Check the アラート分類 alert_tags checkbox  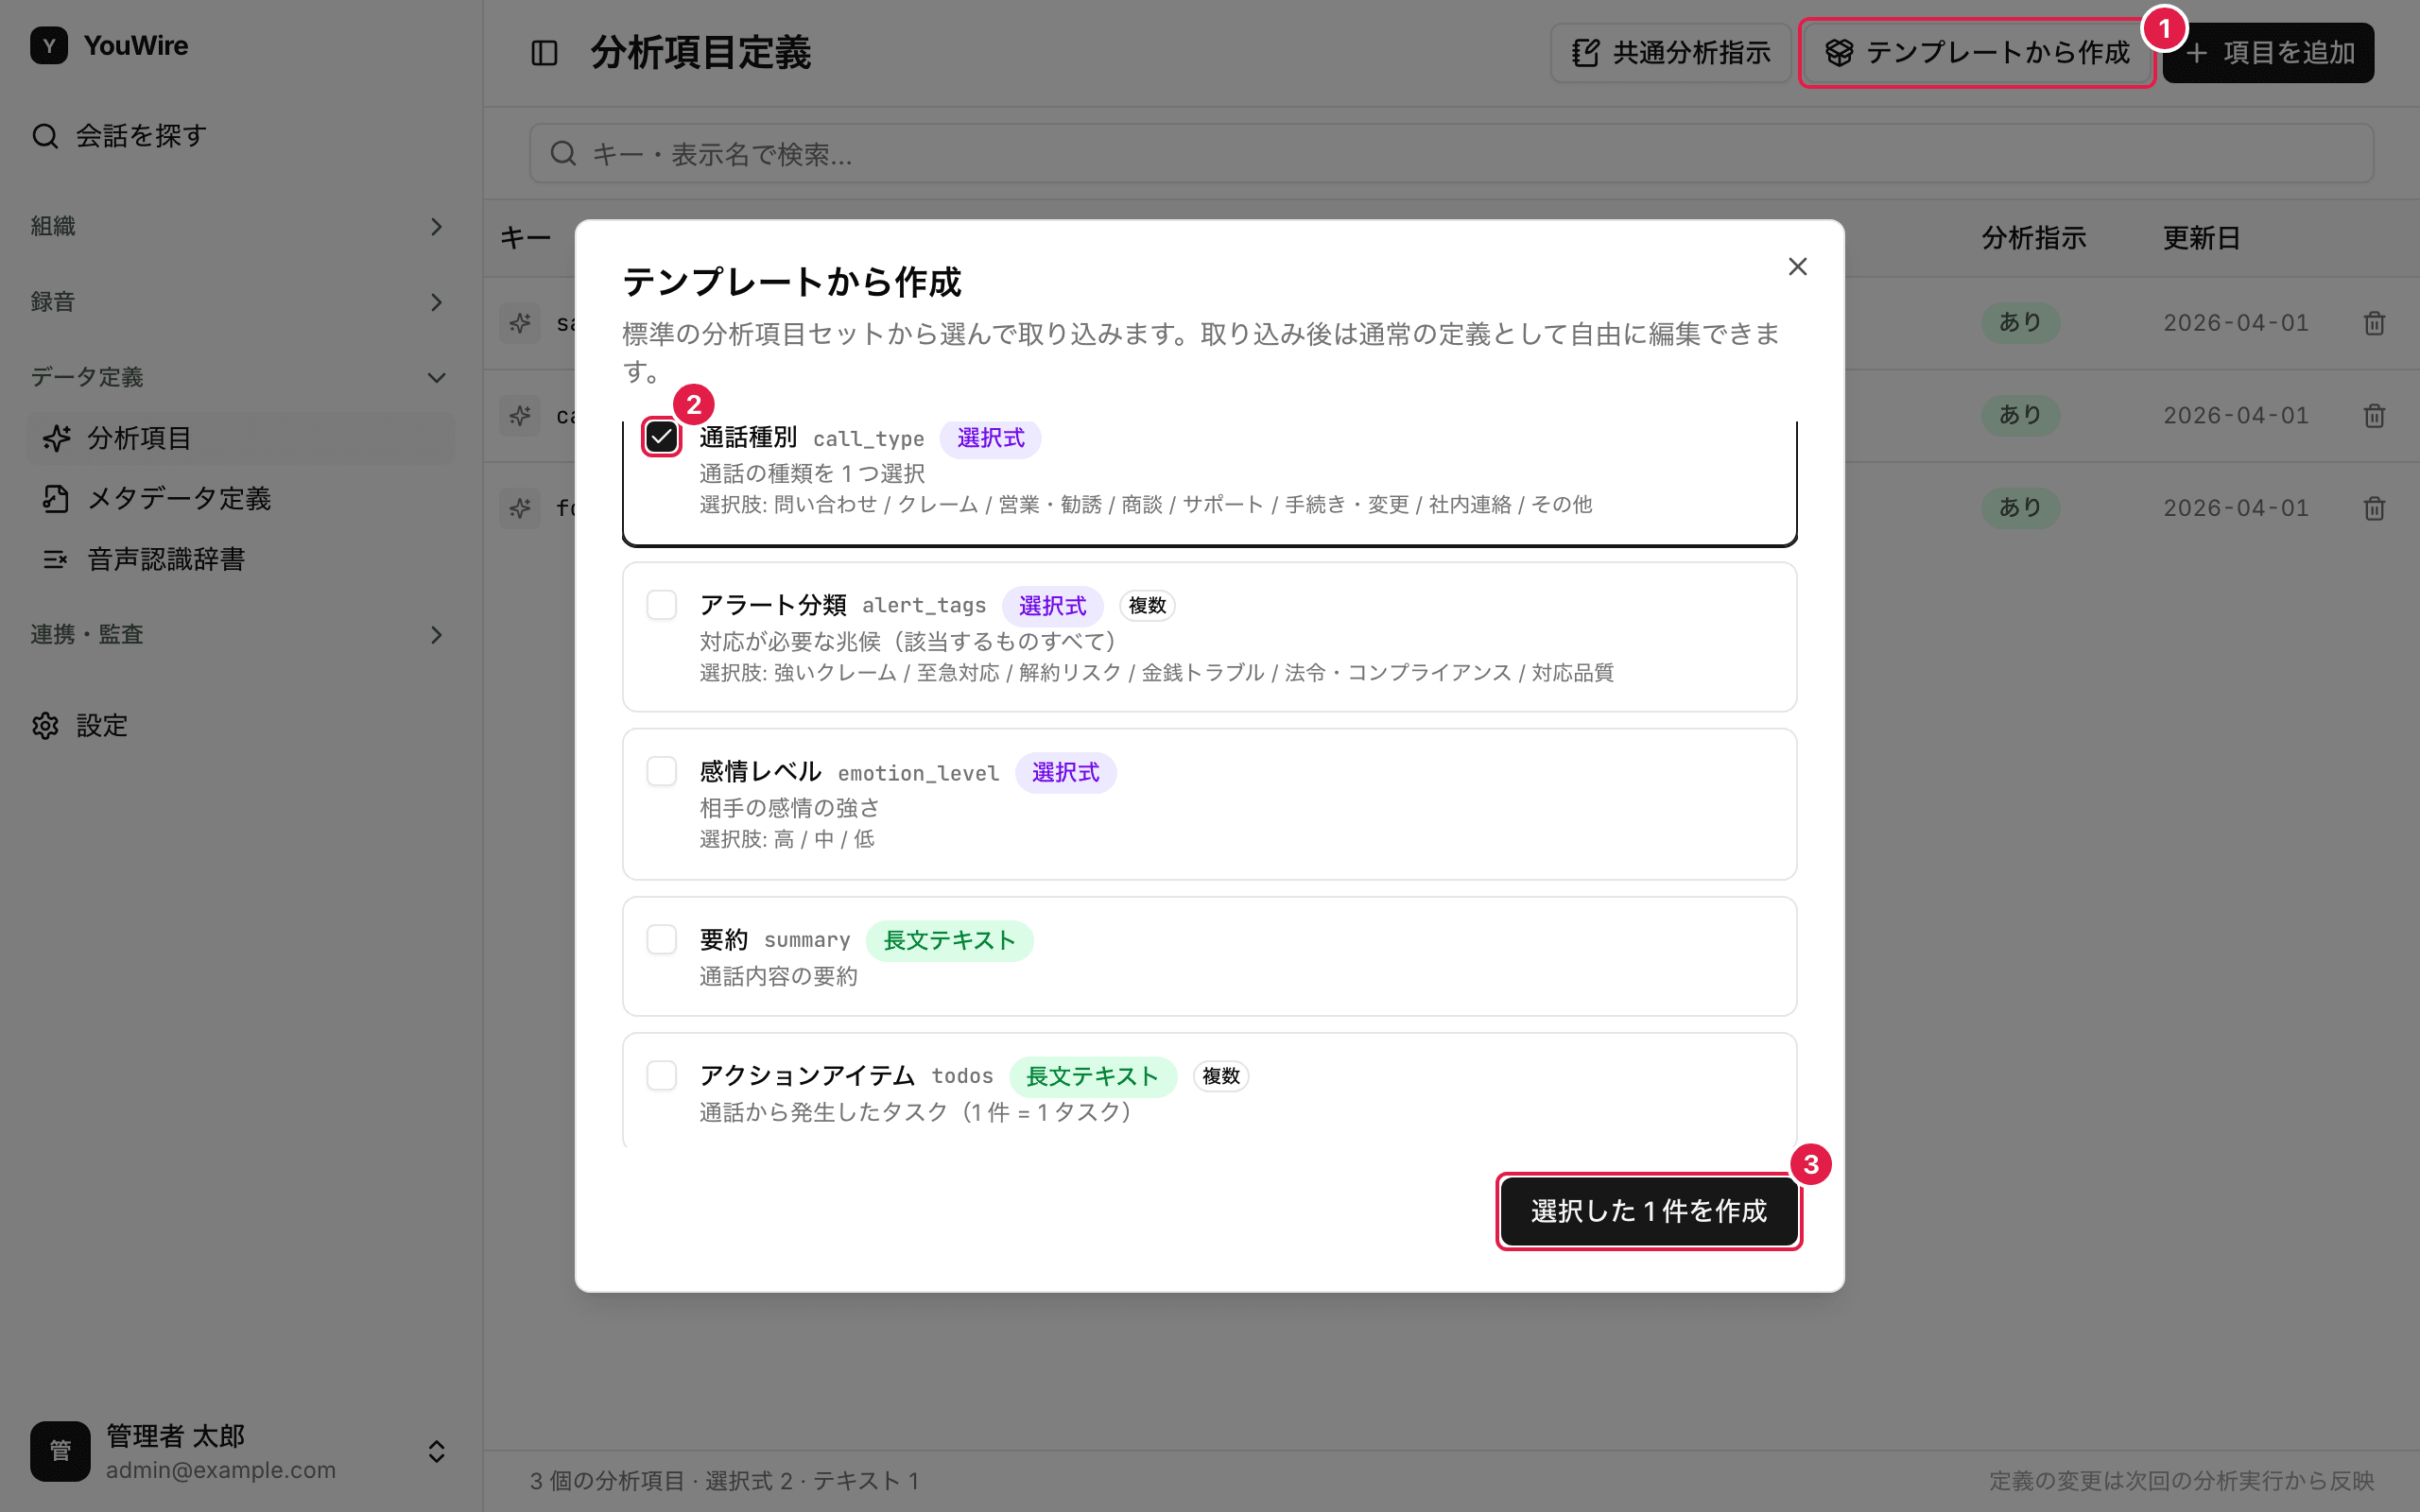(x=661, y=605)
